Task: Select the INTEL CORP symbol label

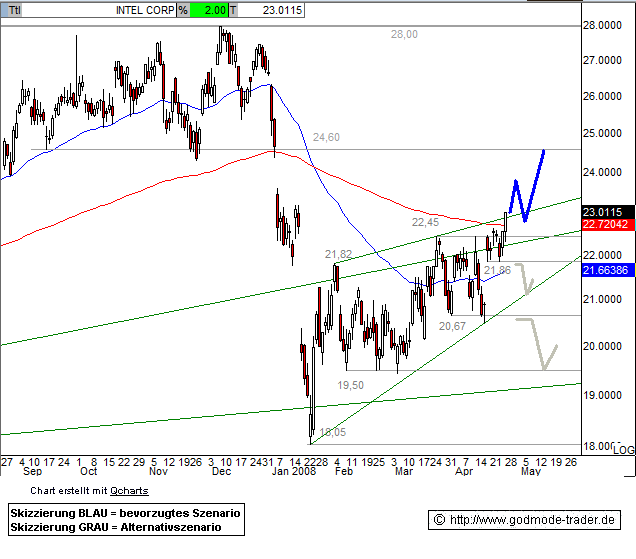Action: click(145, 10)
